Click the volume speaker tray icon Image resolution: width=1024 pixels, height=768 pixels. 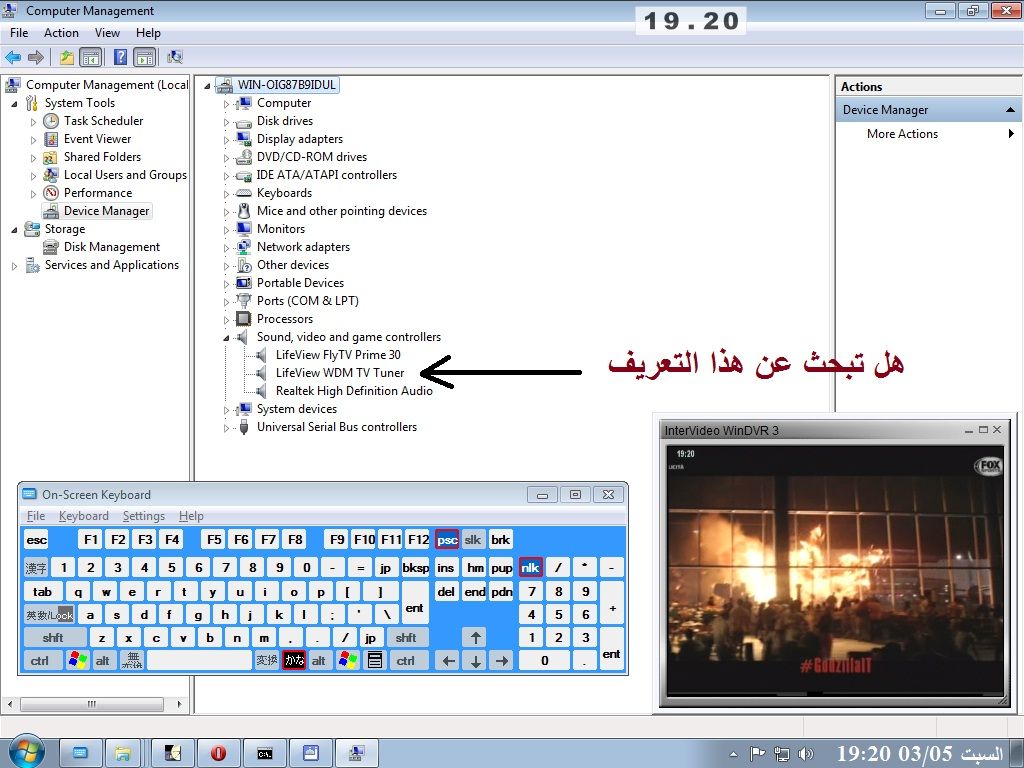tap(806, 754)
